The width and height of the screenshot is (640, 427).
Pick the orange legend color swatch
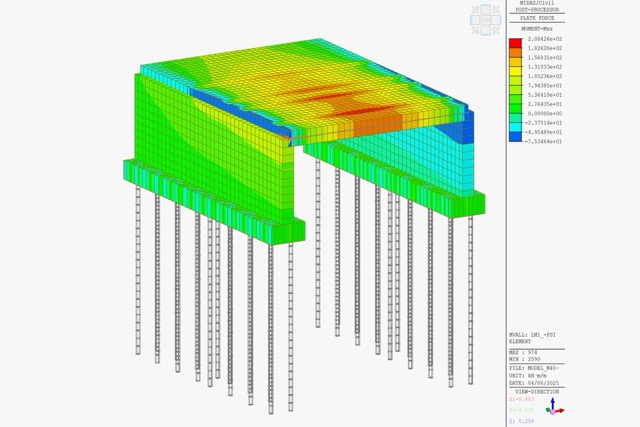point(516,53)
